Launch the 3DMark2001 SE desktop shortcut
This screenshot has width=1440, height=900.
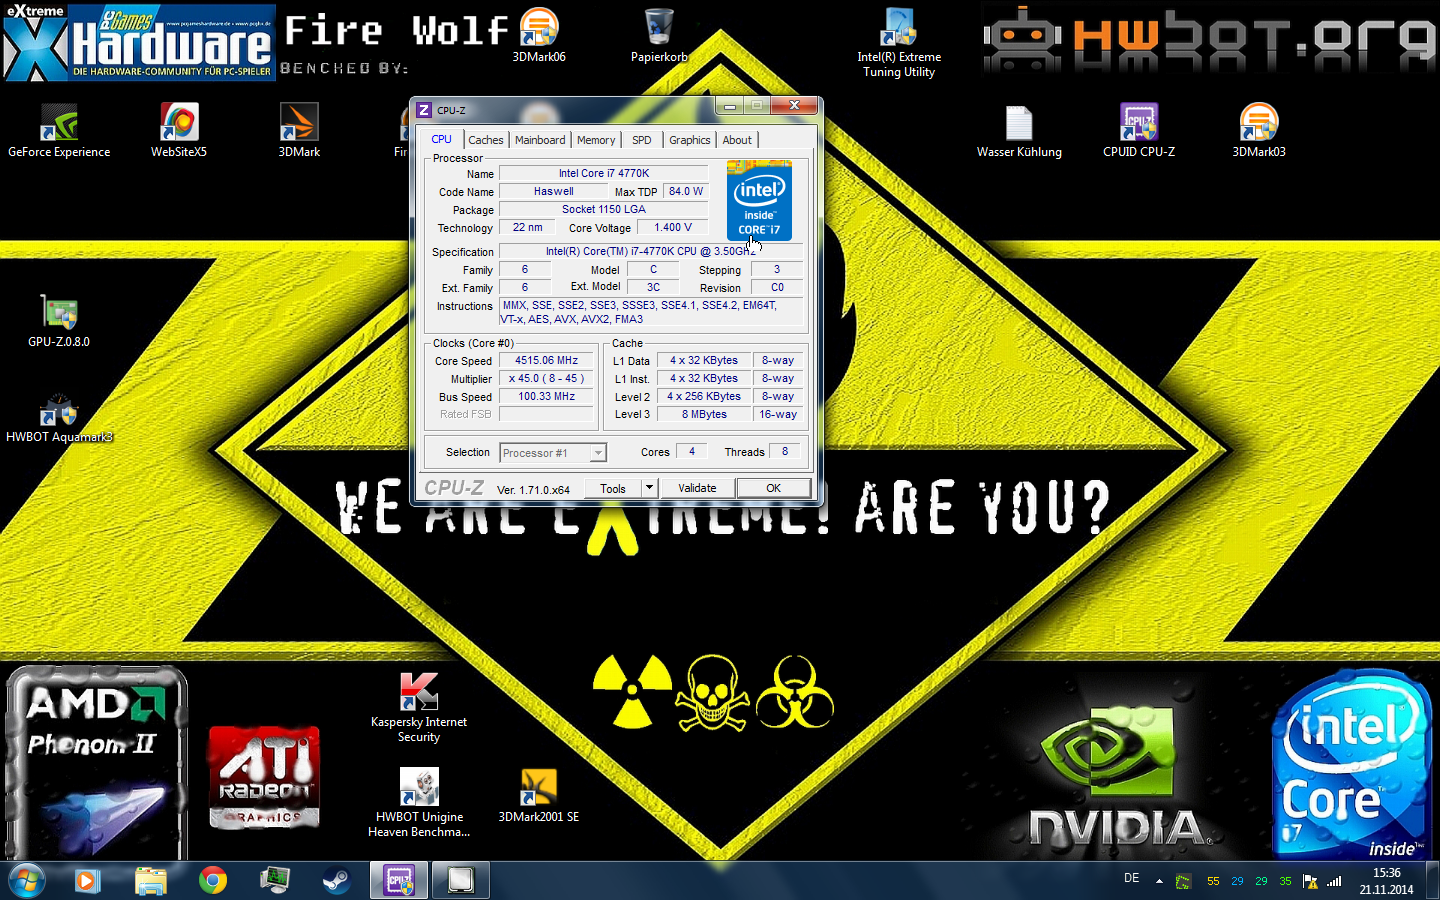(539, 796)
